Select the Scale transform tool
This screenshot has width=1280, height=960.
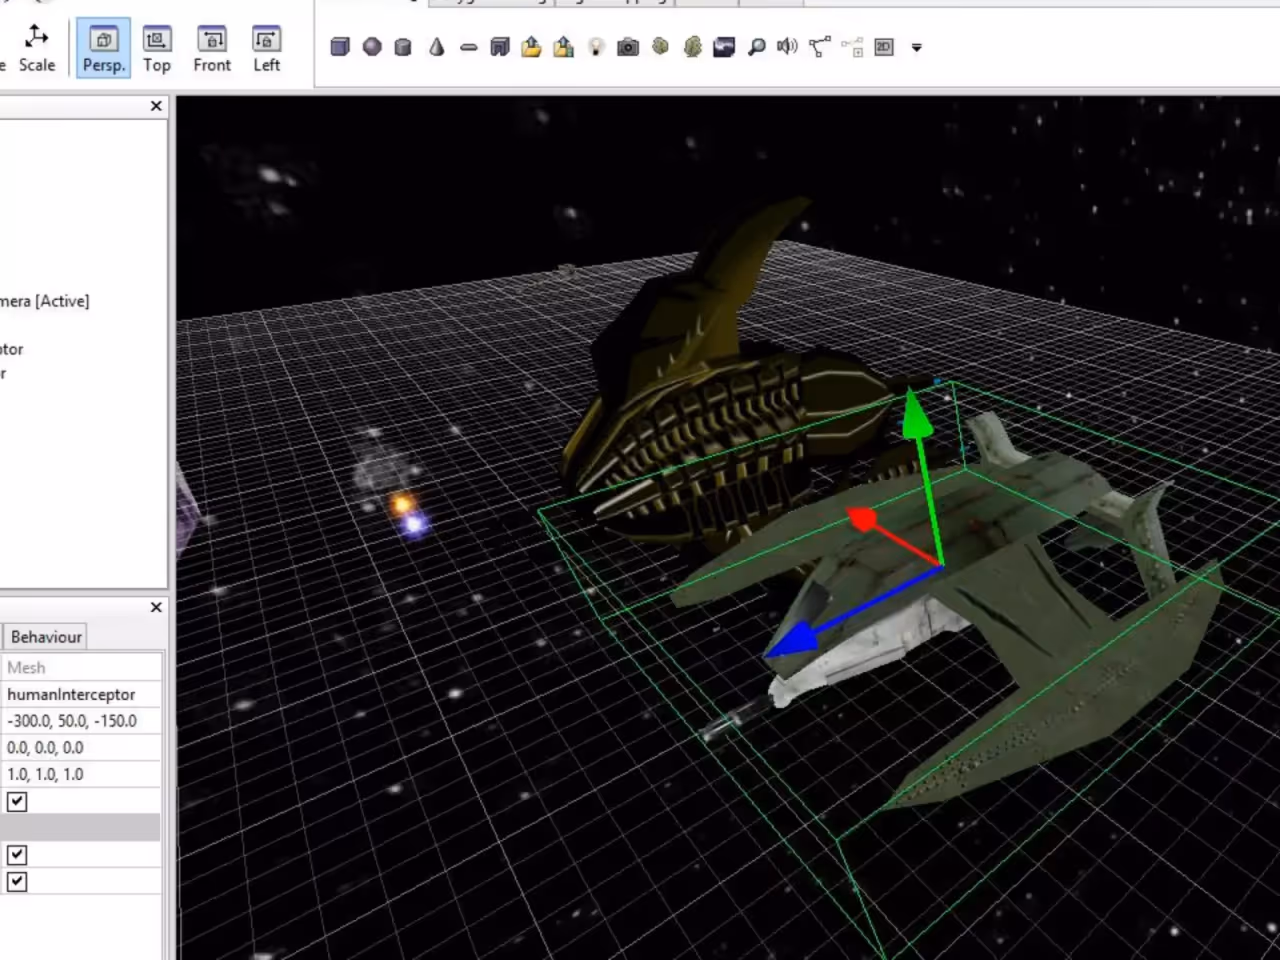click(x=36, y=47)
